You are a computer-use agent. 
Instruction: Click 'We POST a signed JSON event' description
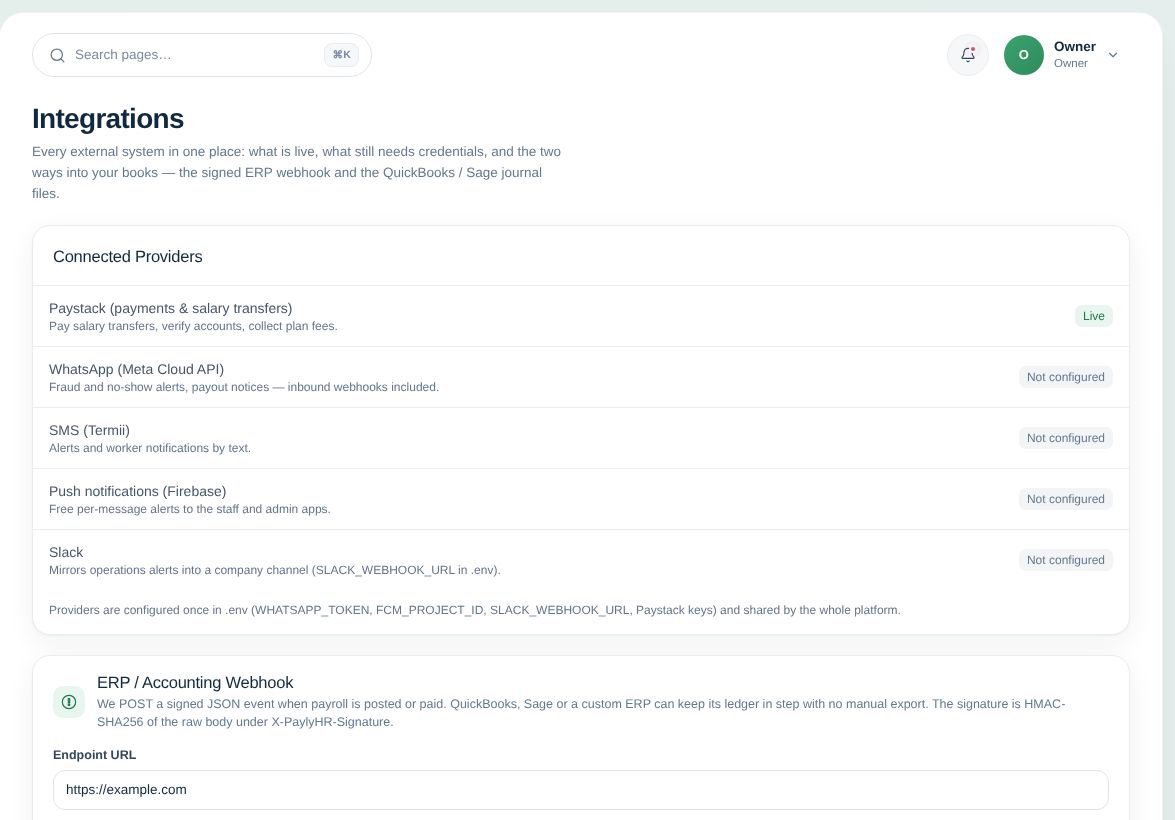tap(581, 713)
